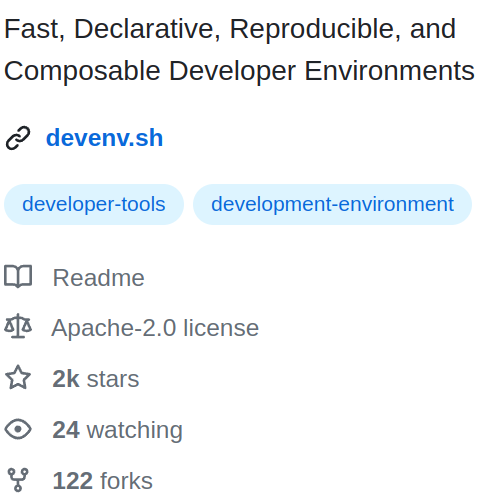Click the book icon next to Readme

click(18, 276)
